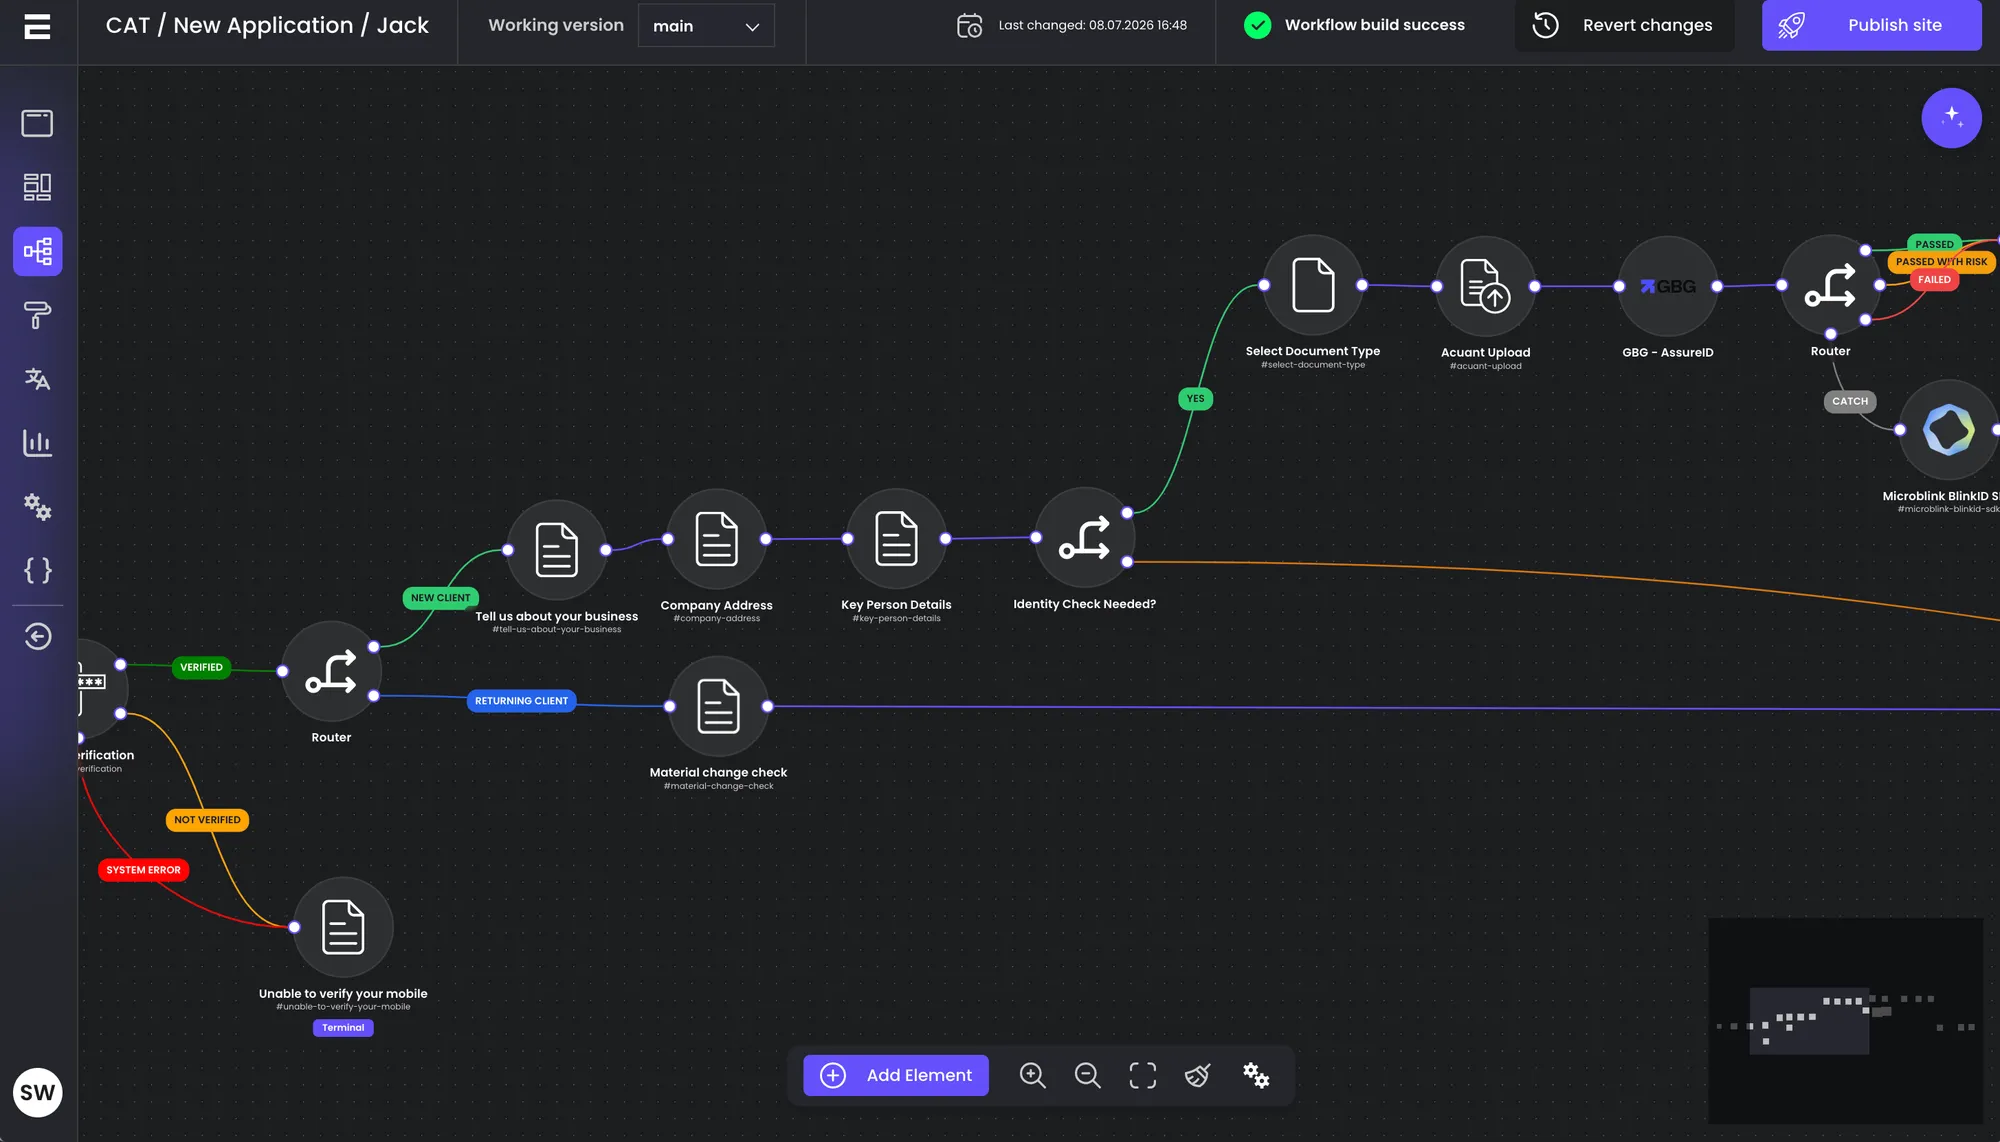Click the tidy-up broom icon

point(1197,1075)
